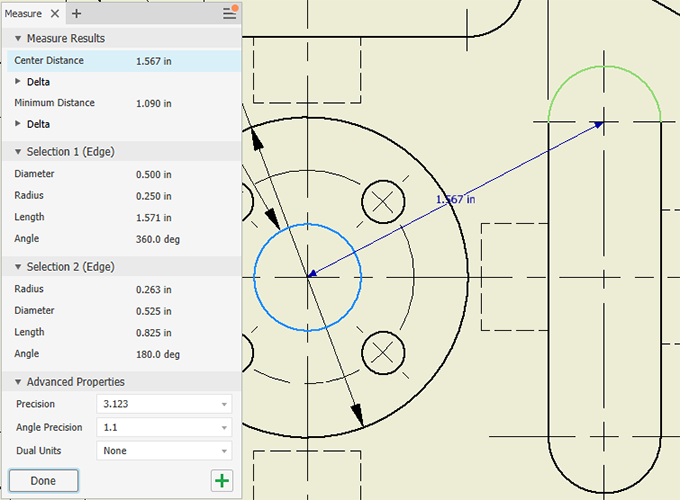Expand the Delta under Minimum Distance
Image resolution: width=680 pixels, height=500 pixels.
pyautogui.click(x=18, y=124)
